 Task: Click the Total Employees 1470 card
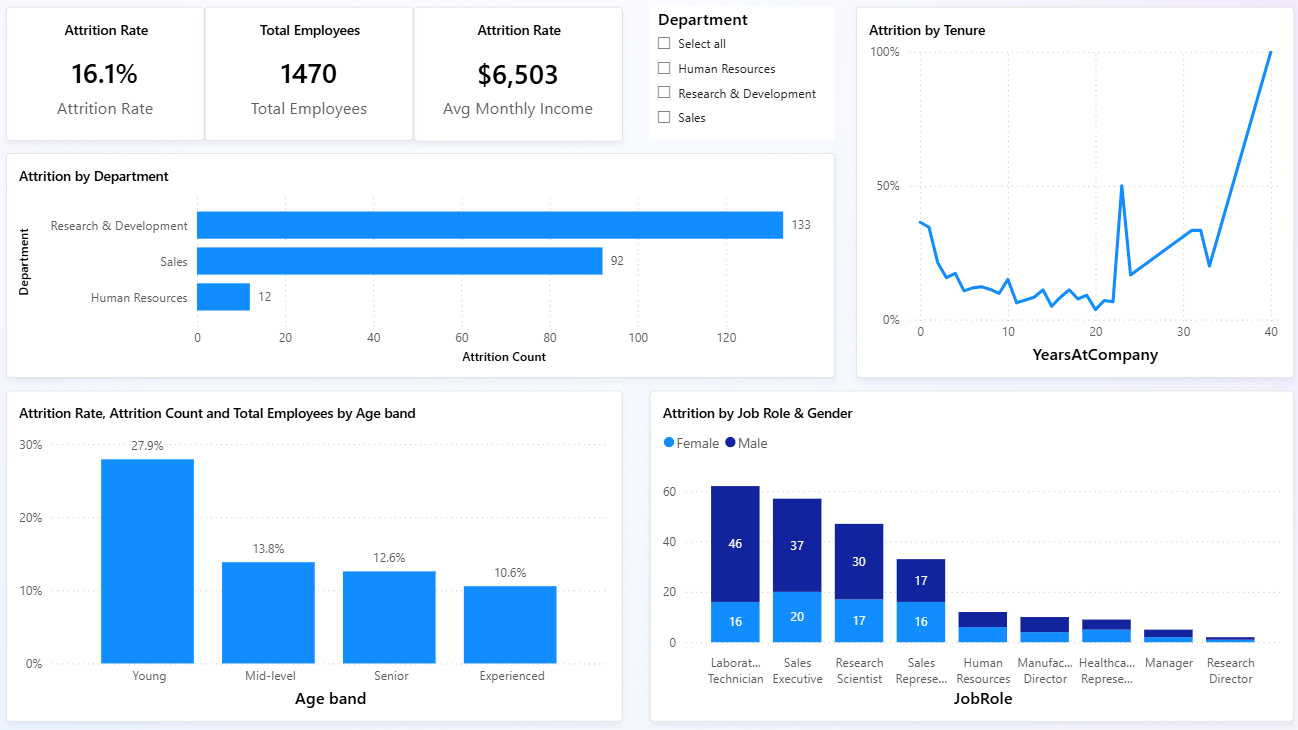(x=309, y=73)
